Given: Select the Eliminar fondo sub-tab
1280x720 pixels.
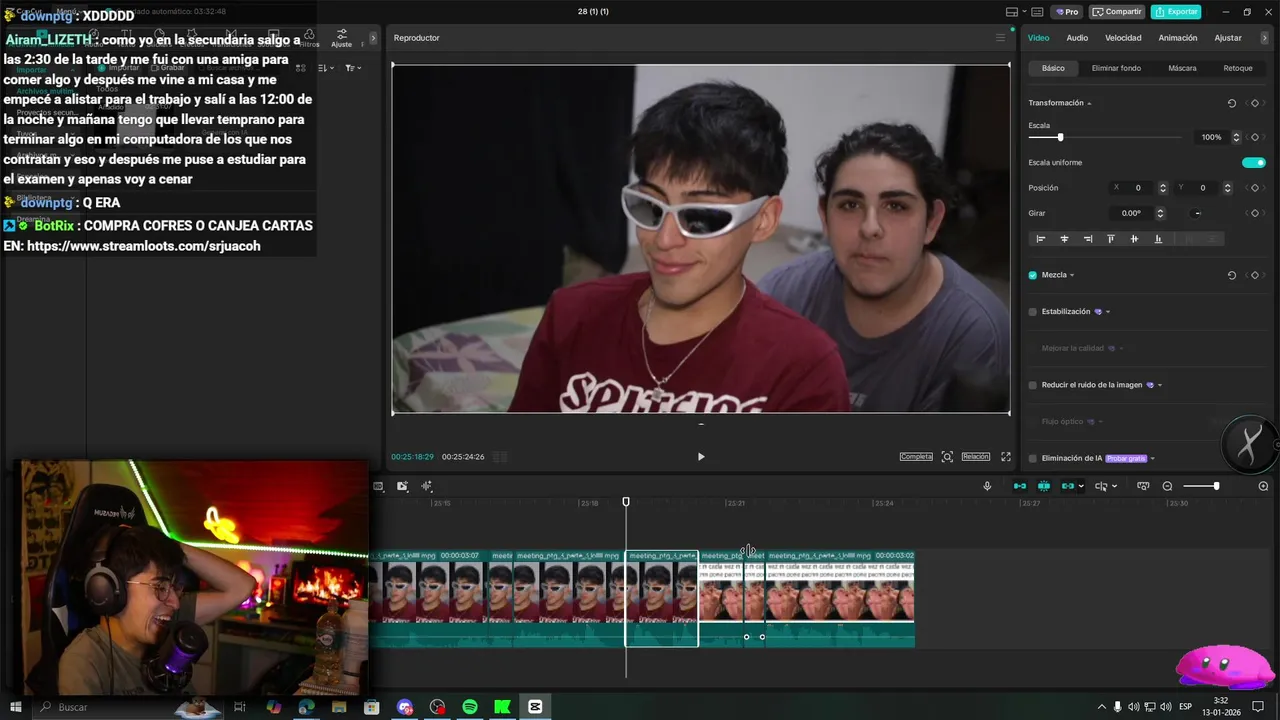Looking at the screenshot, I should coord(1116,68).
